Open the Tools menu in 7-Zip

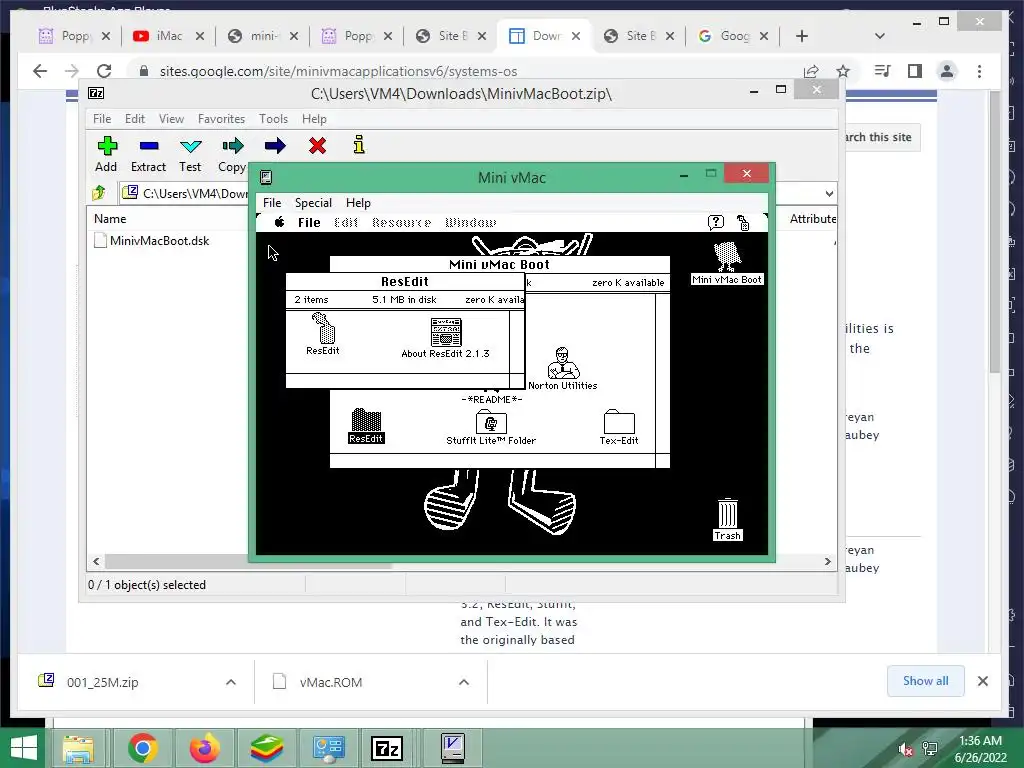coord(273,119)
